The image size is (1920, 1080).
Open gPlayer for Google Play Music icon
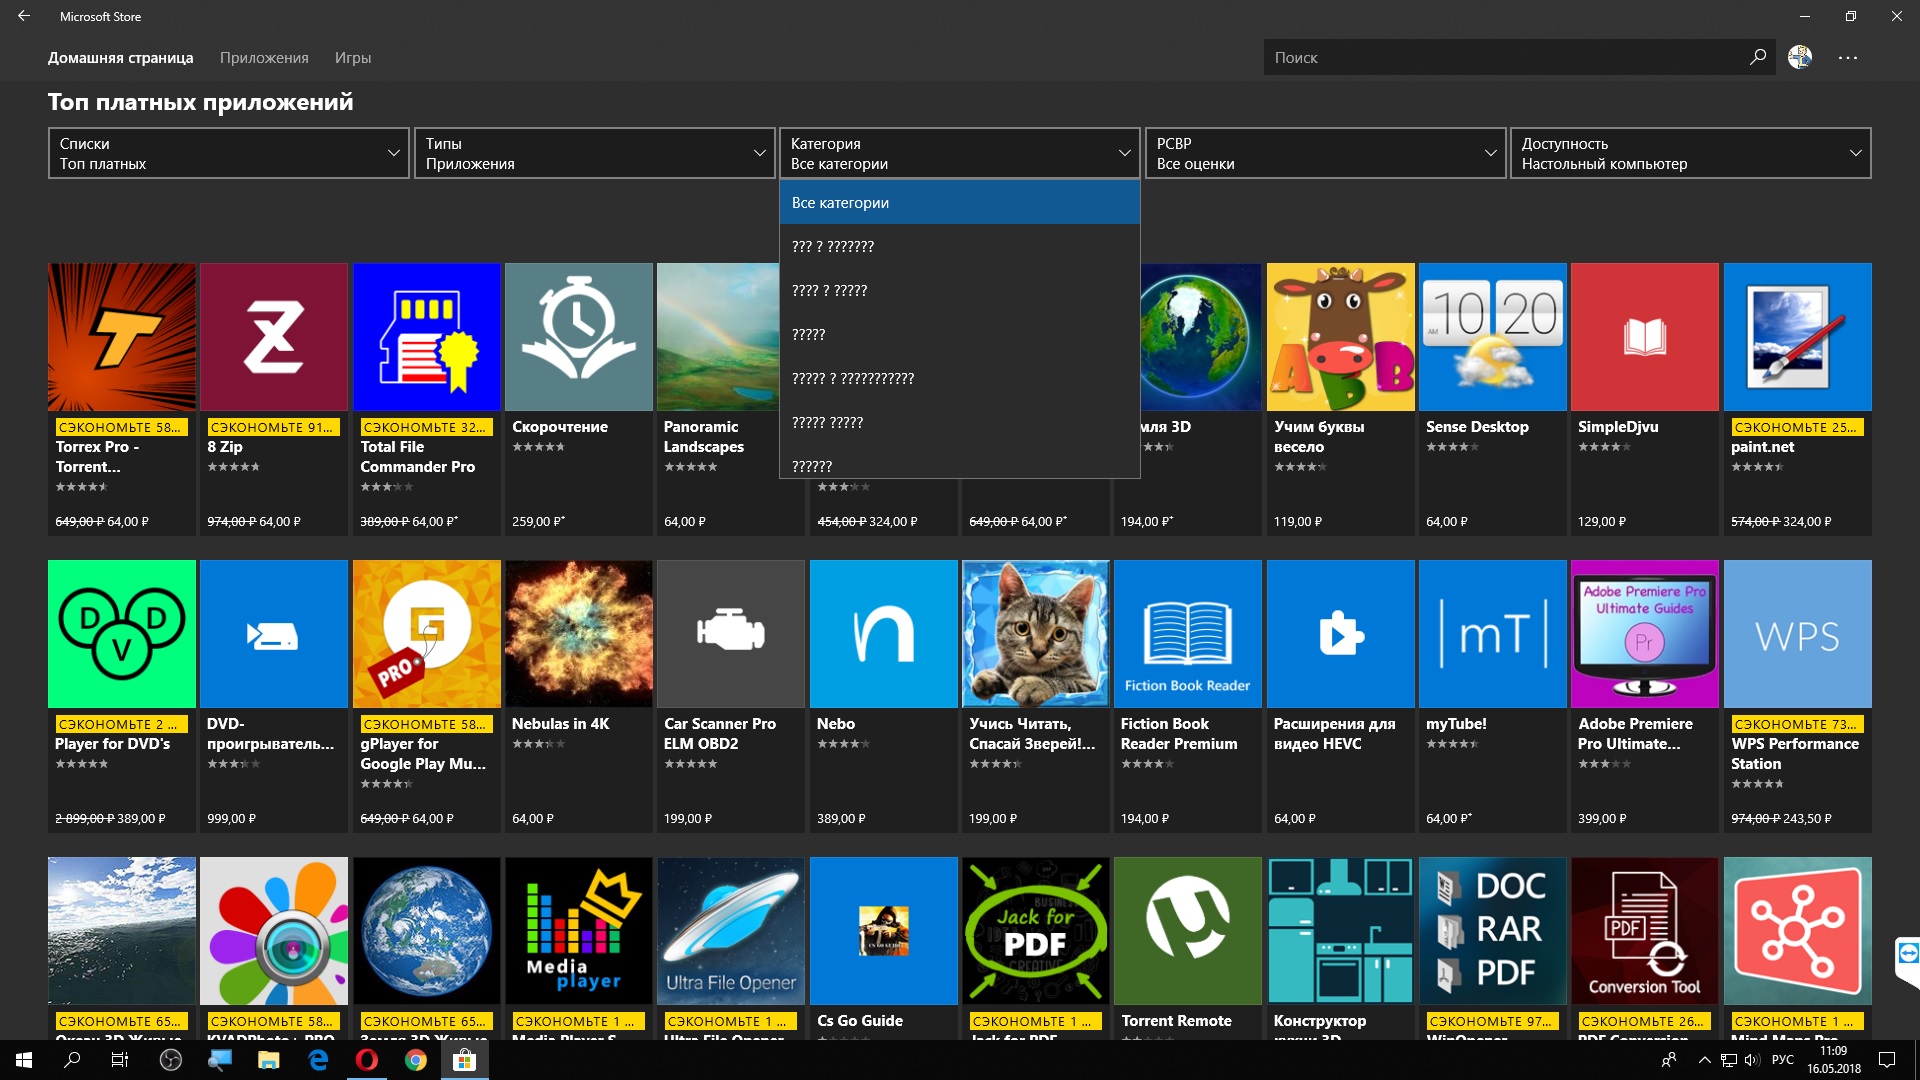coord(427,634)
